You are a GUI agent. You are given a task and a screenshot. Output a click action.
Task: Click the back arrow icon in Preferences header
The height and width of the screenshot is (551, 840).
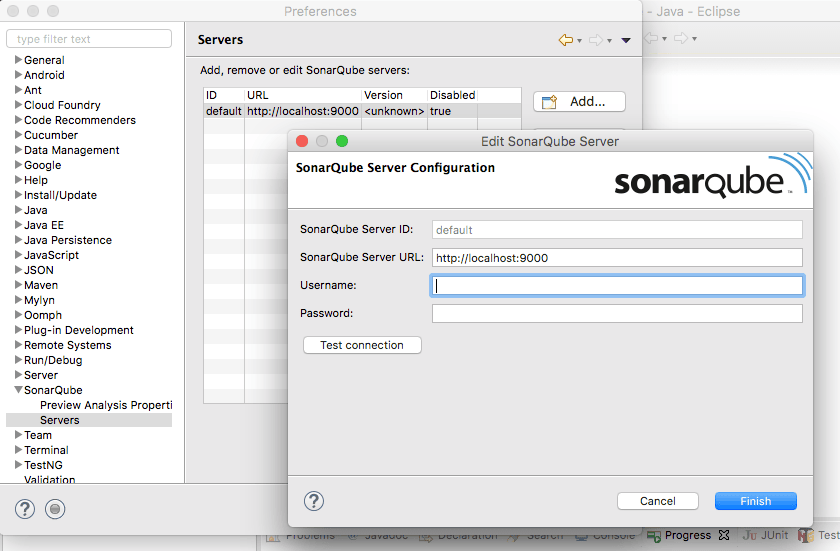(x=565, y=40)
